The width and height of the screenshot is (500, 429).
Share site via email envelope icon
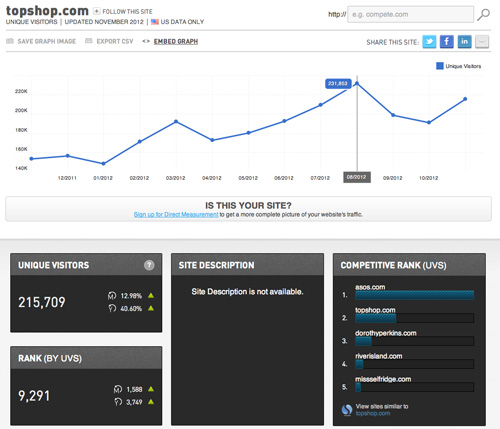pyautogui.click(x=482, y=42)
